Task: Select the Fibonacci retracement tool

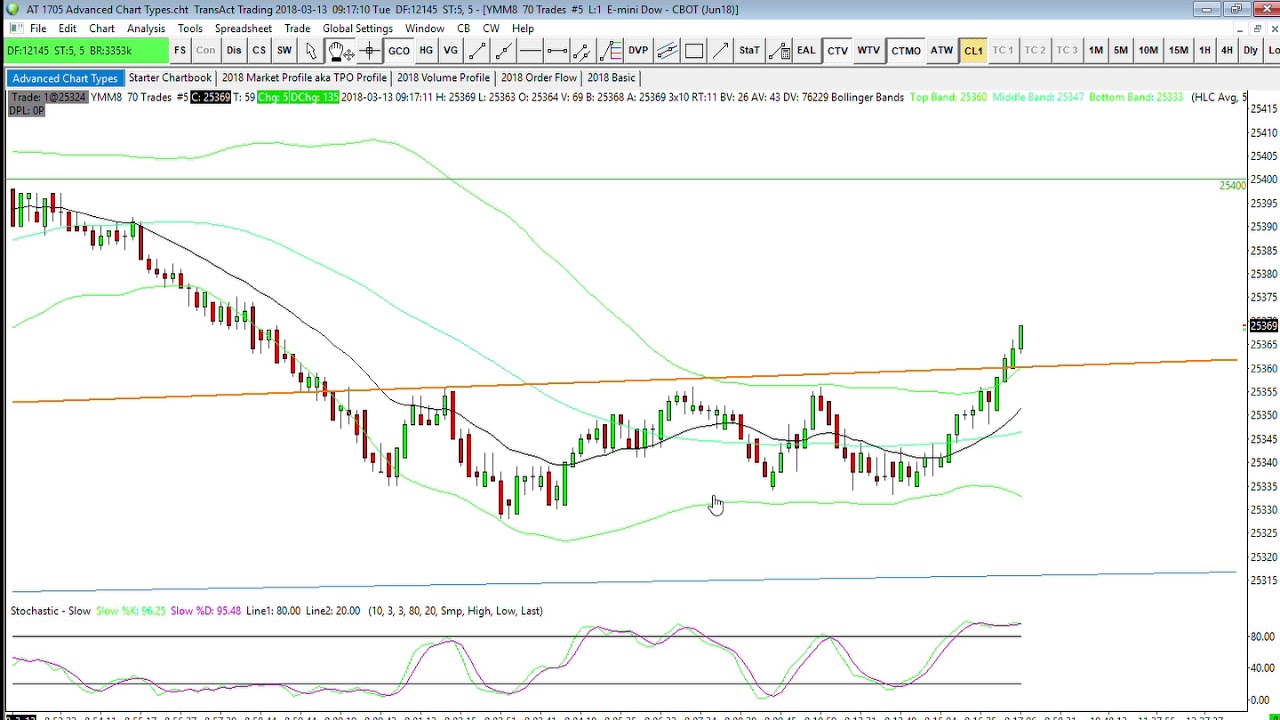Action: coord(611,50)
